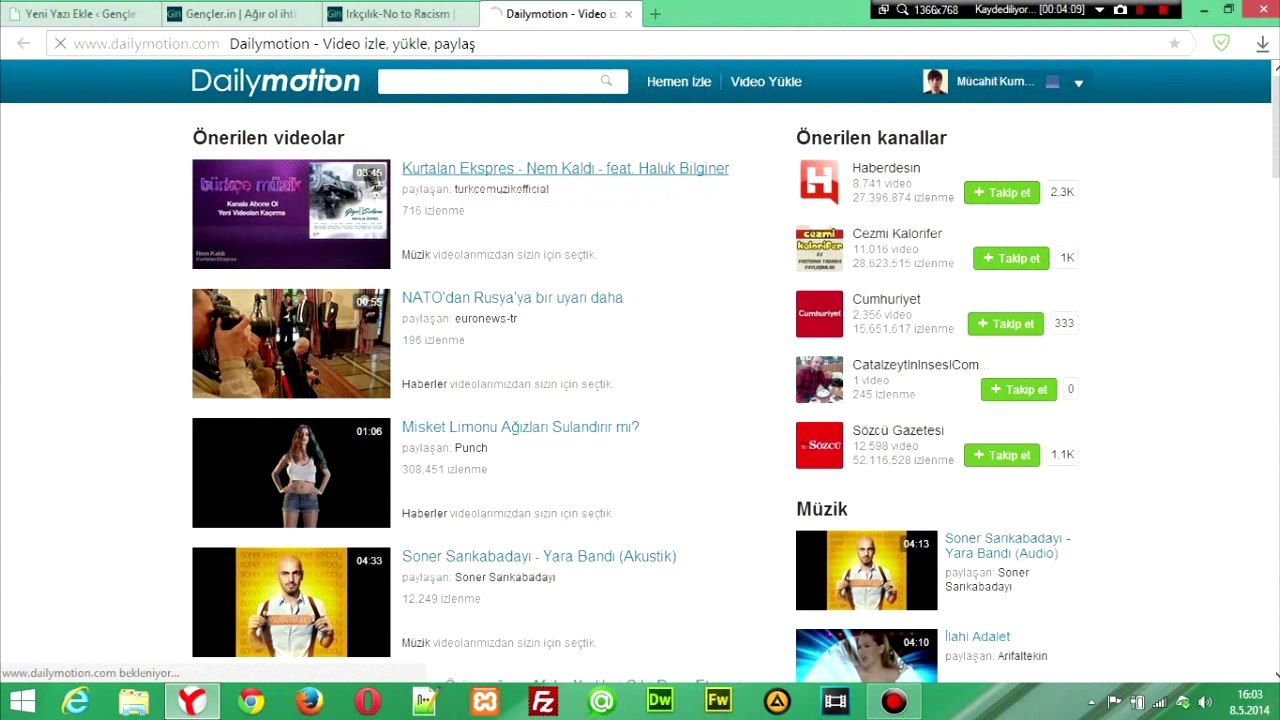Play the Yara Bandı (Akustik) thumbnail

click(291, 602)
